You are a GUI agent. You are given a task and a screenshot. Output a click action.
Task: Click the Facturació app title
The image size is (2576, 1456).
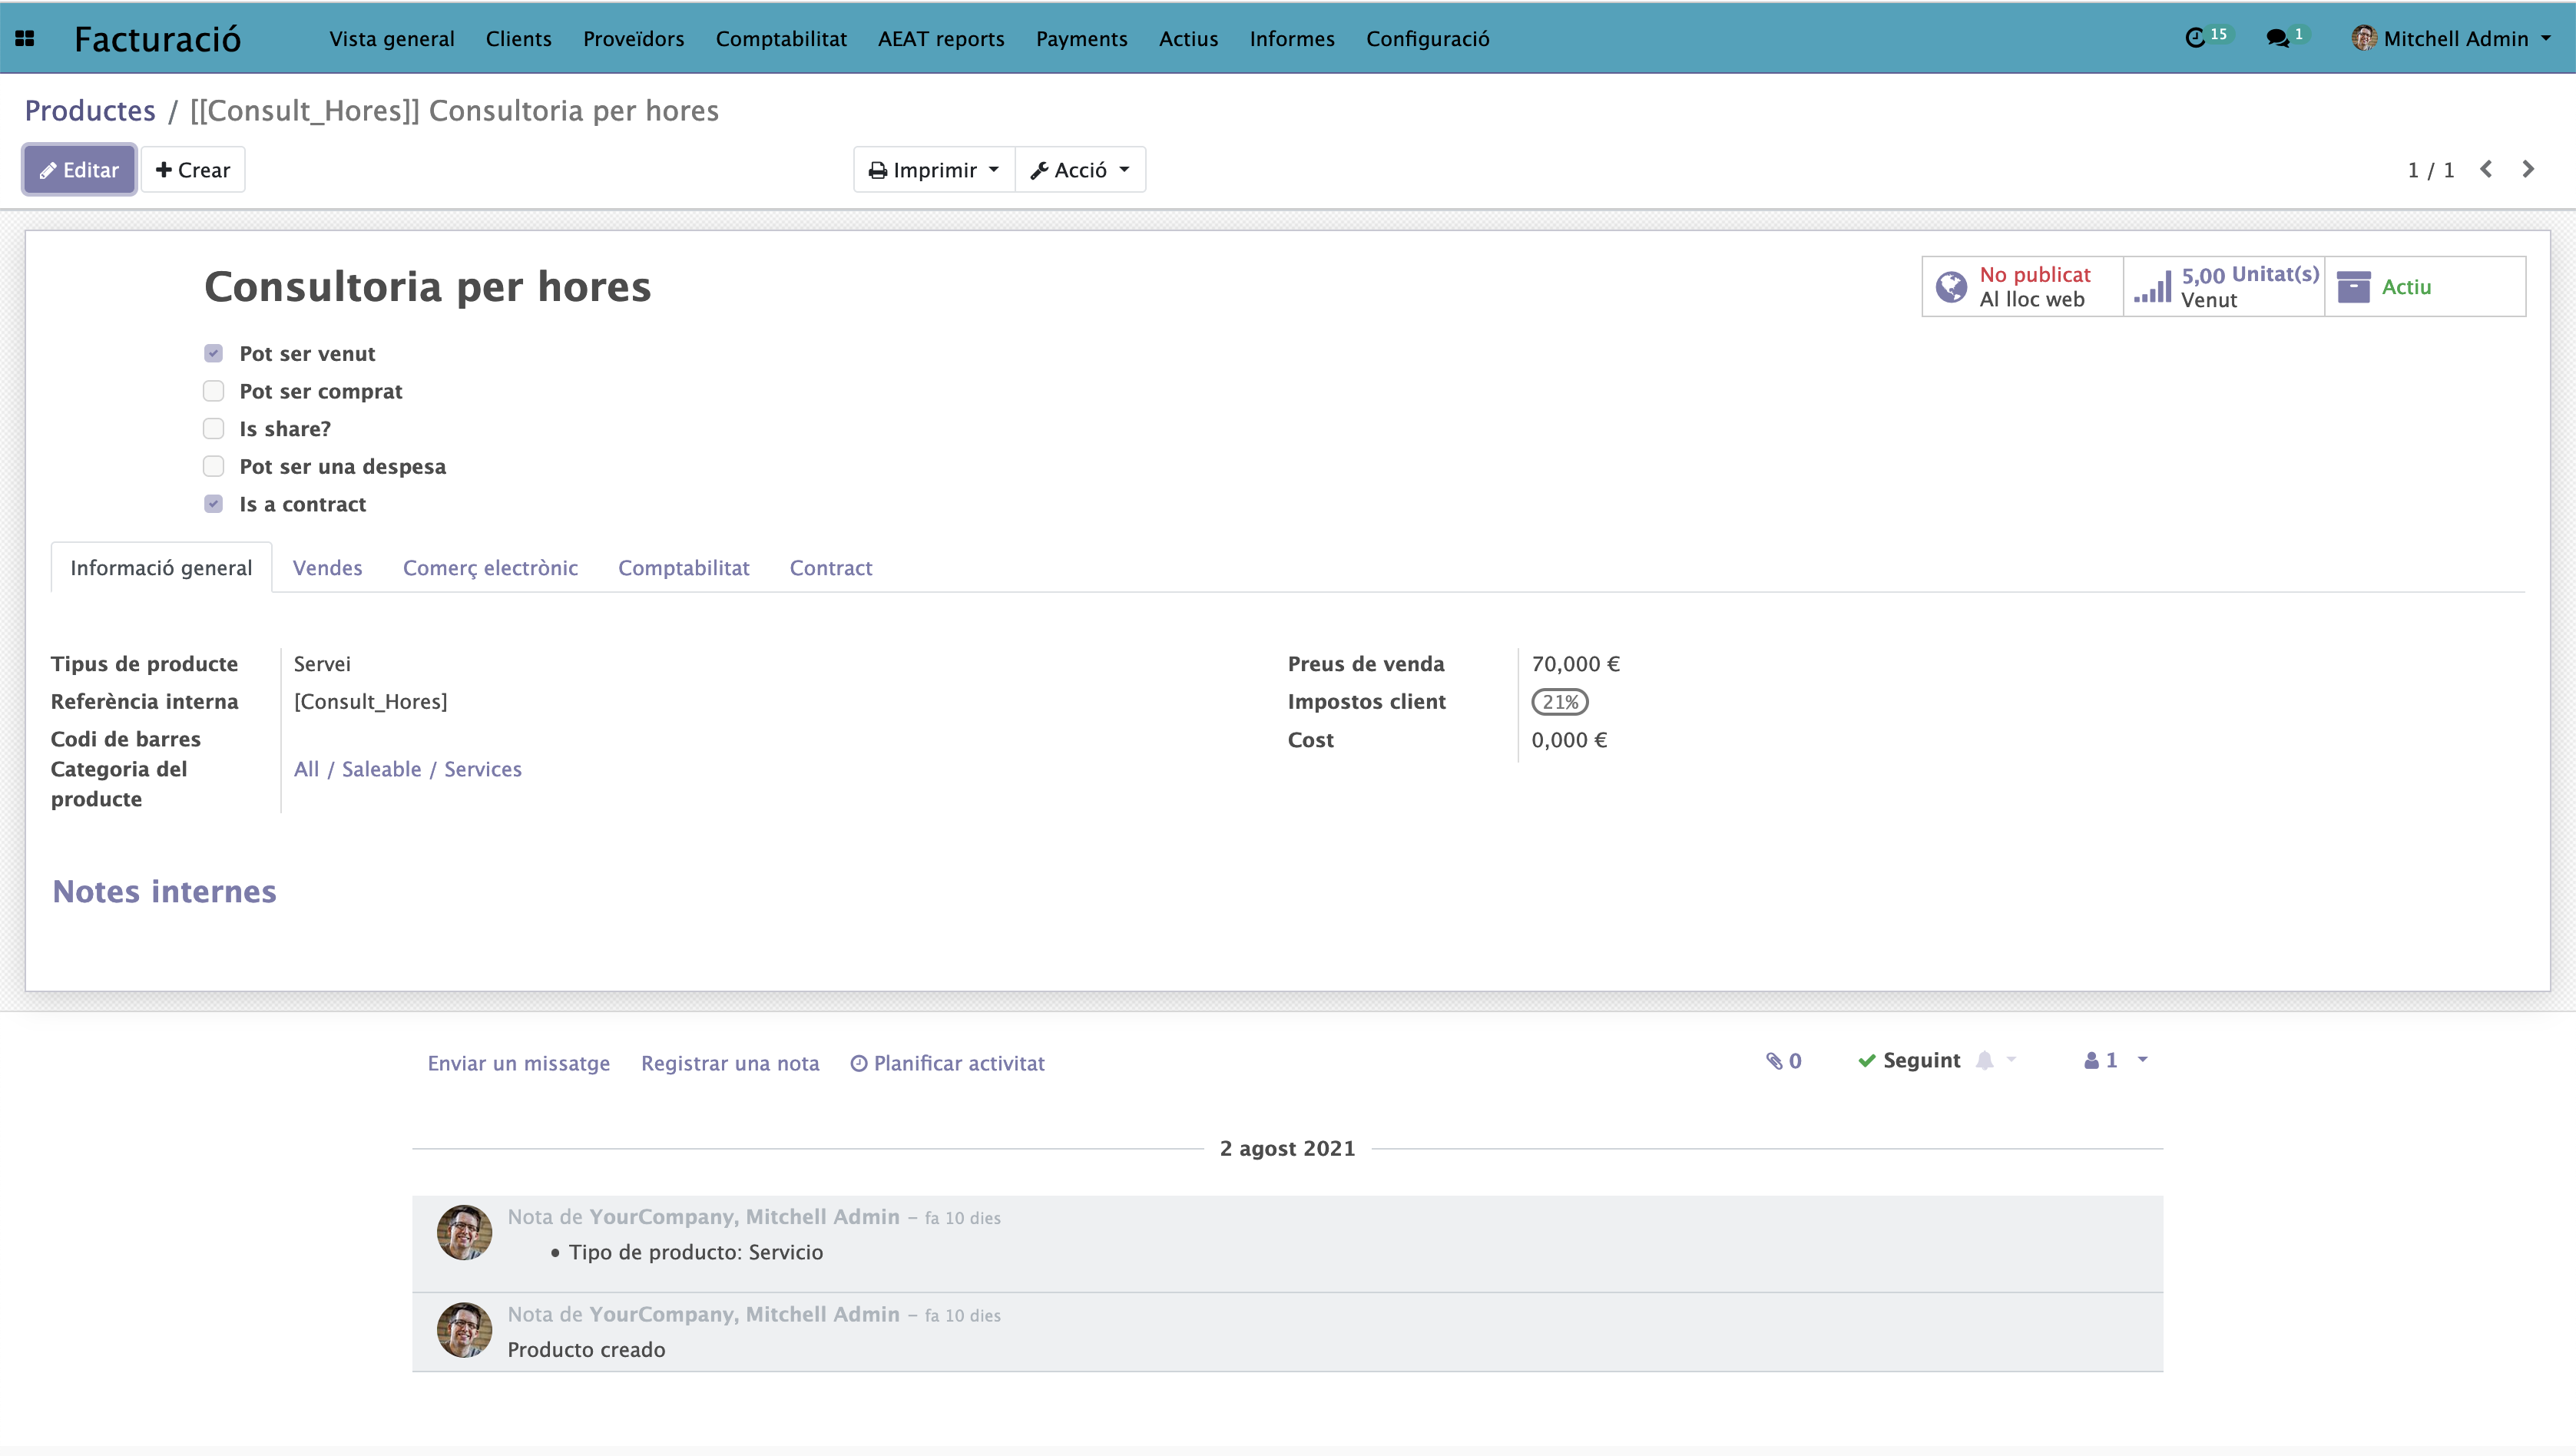pyautogui.click(x=157, y=39)
